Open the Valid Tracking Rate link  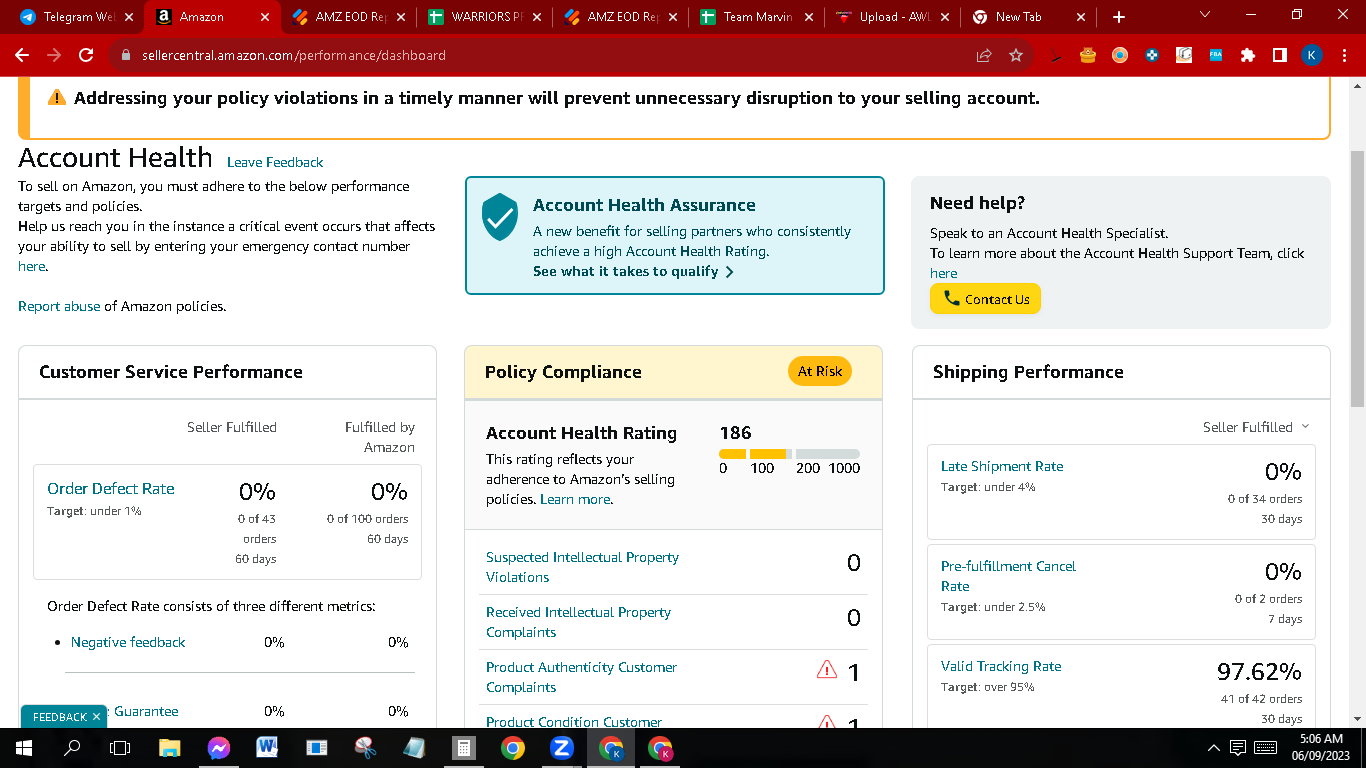(1001, 666)
